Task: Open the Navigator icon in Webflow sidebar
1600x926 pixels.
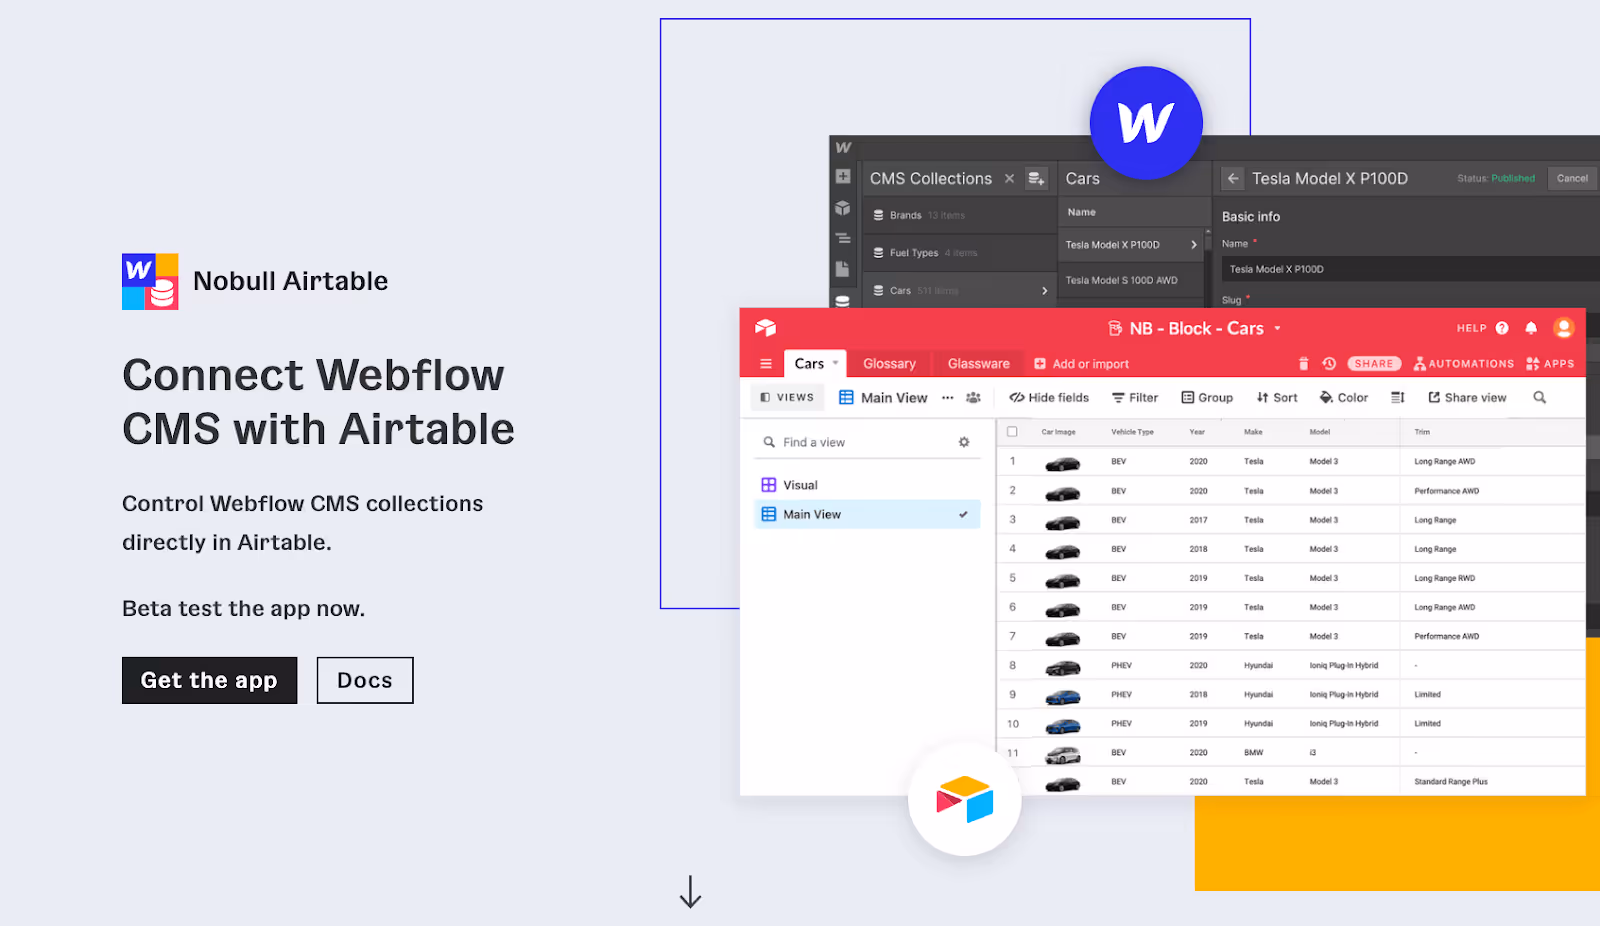Action: point(843,238)
